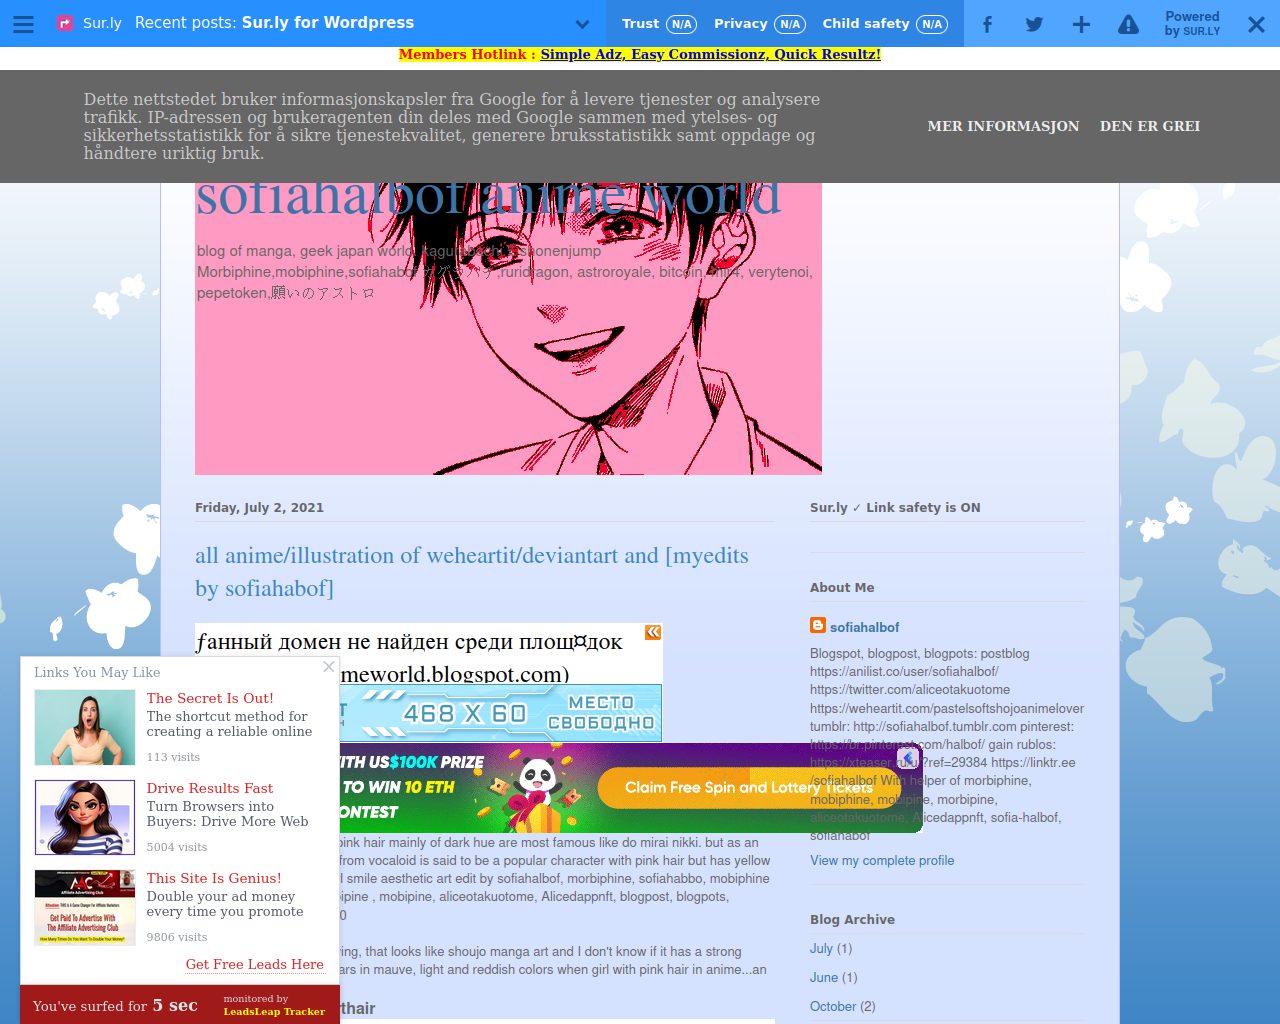
Task: Close the lottery banner ad
Action: (x=908, y=757)
